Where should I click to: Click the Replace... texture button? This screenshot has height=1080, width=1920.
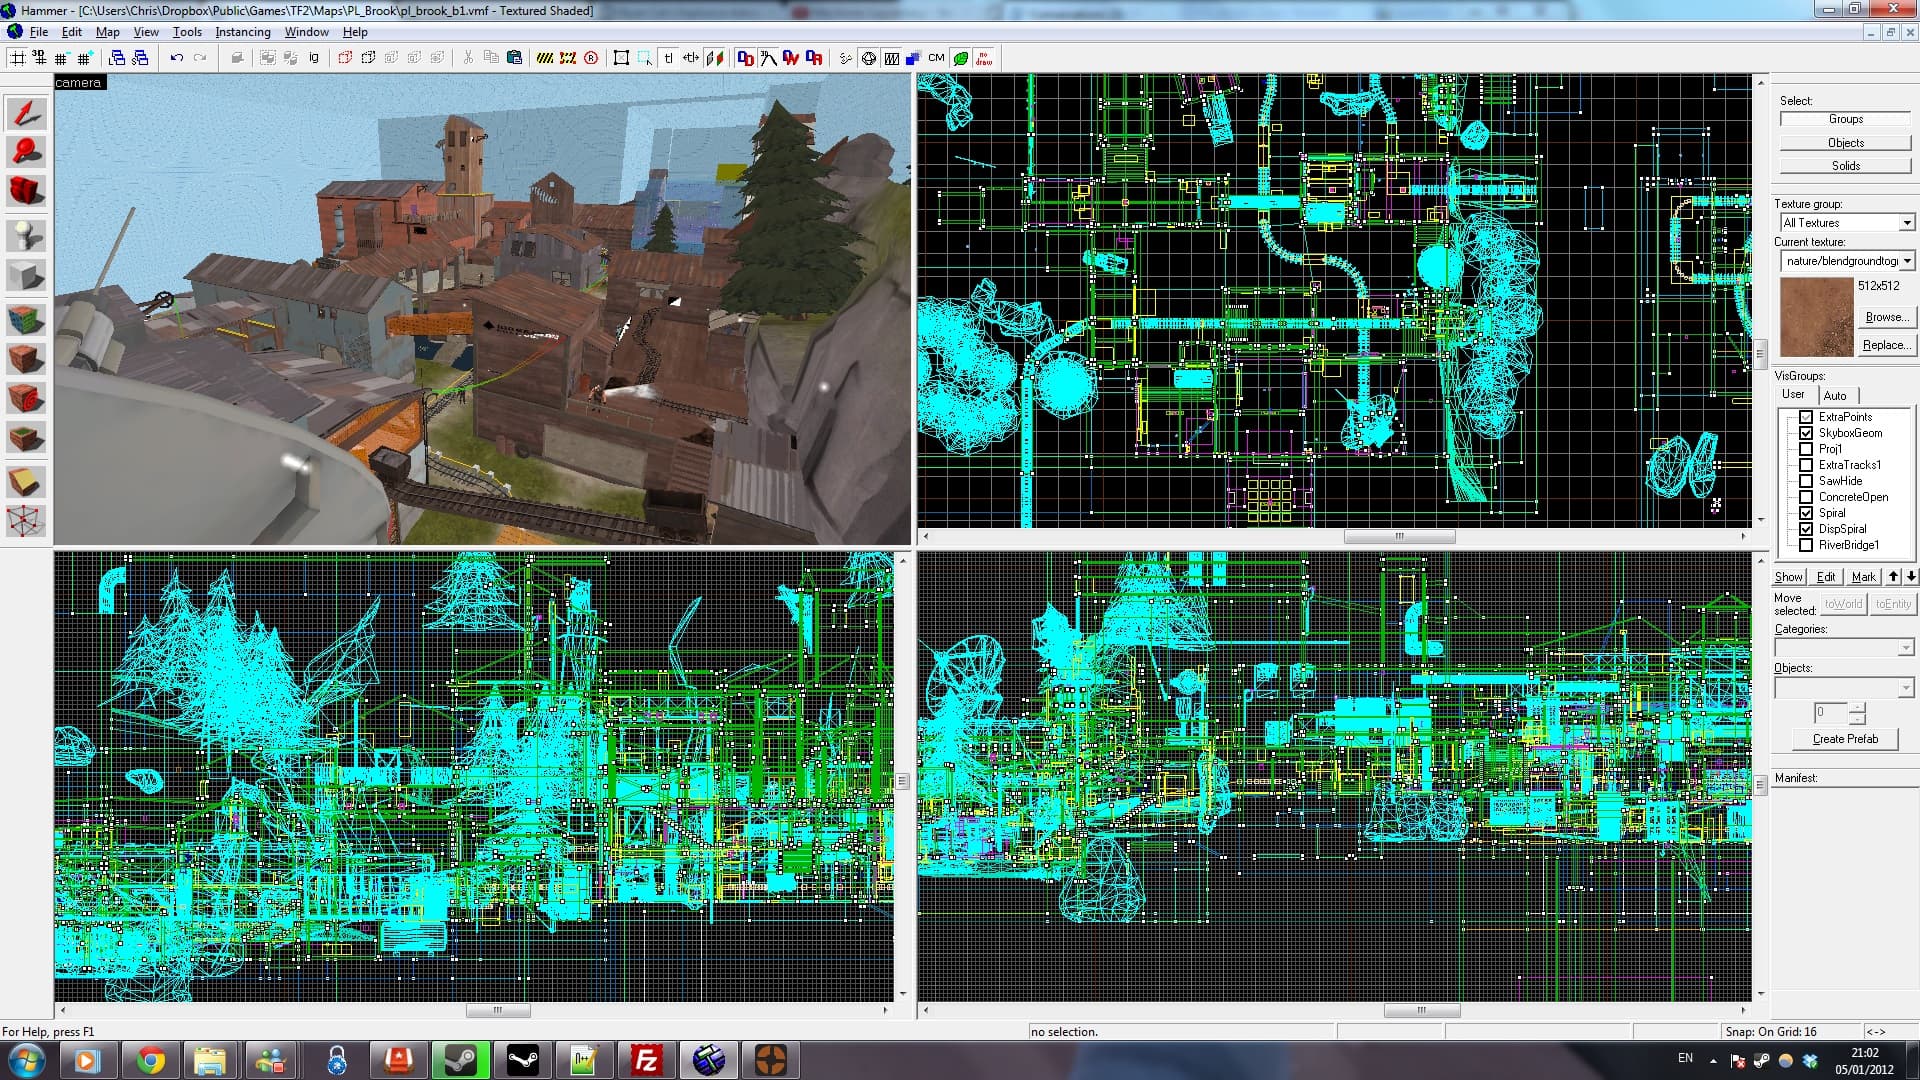click(1886, 345)
